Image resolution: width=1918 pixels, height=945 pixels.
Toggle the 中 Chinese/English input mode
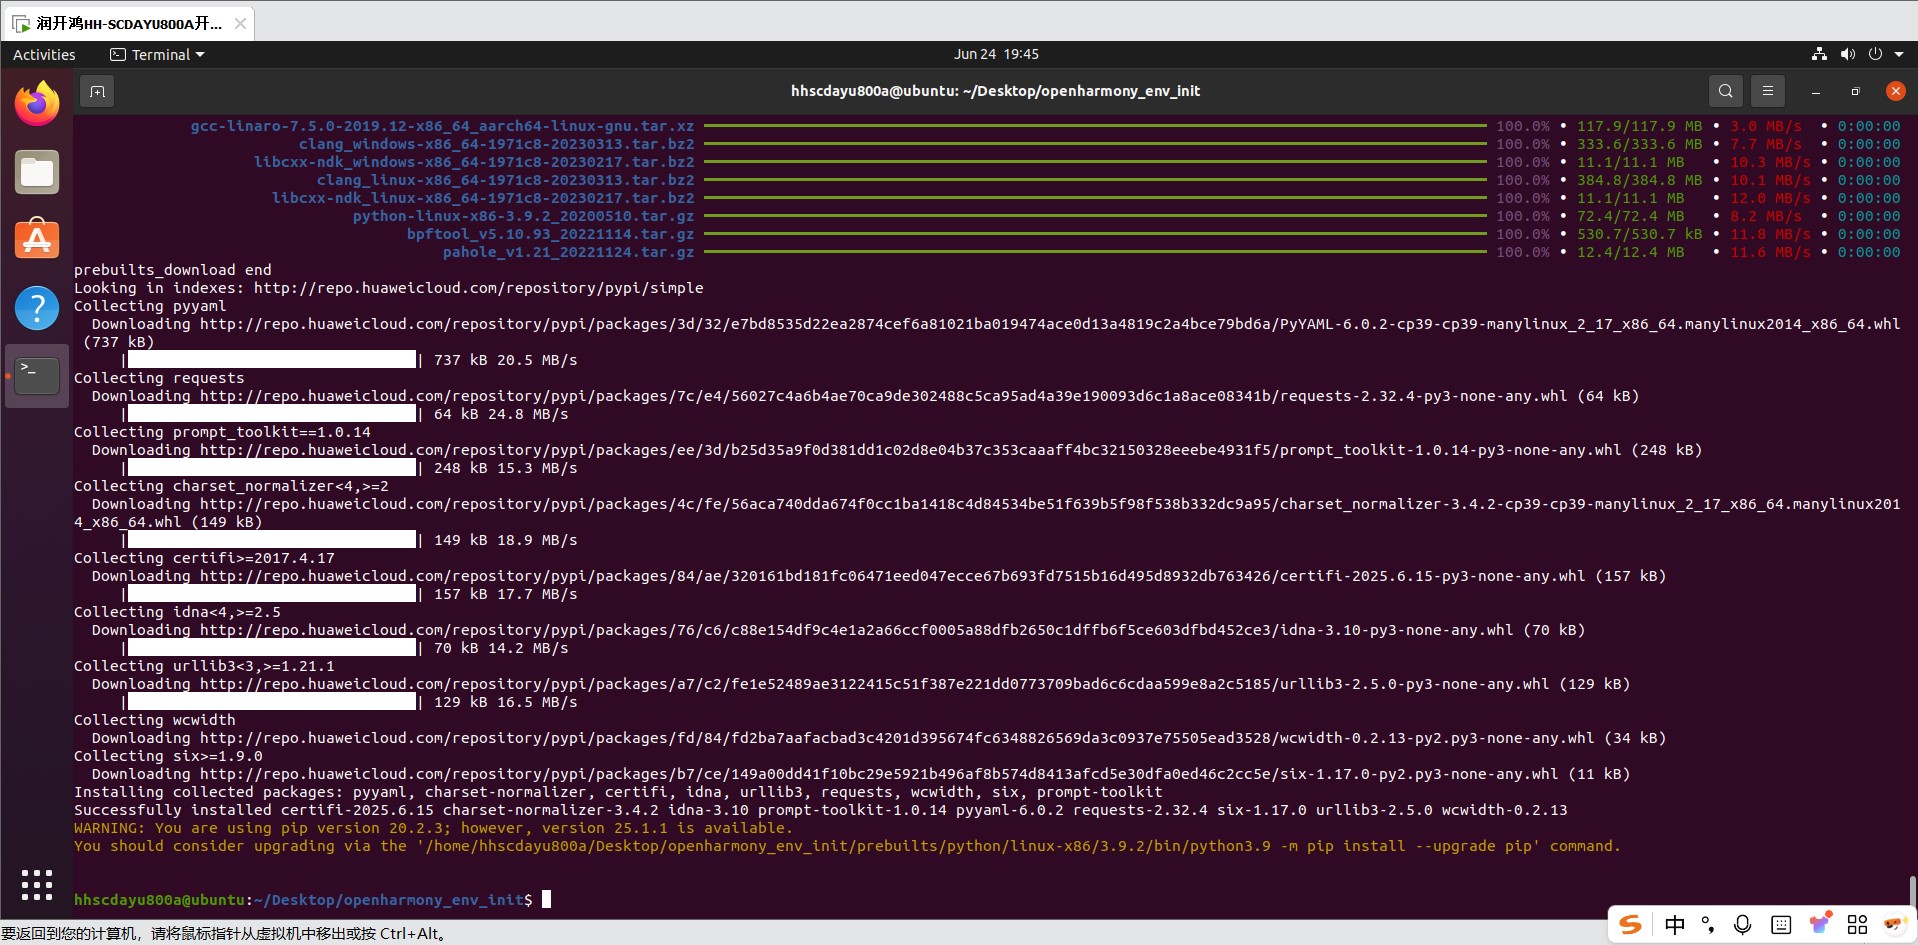click(1675, 925)
